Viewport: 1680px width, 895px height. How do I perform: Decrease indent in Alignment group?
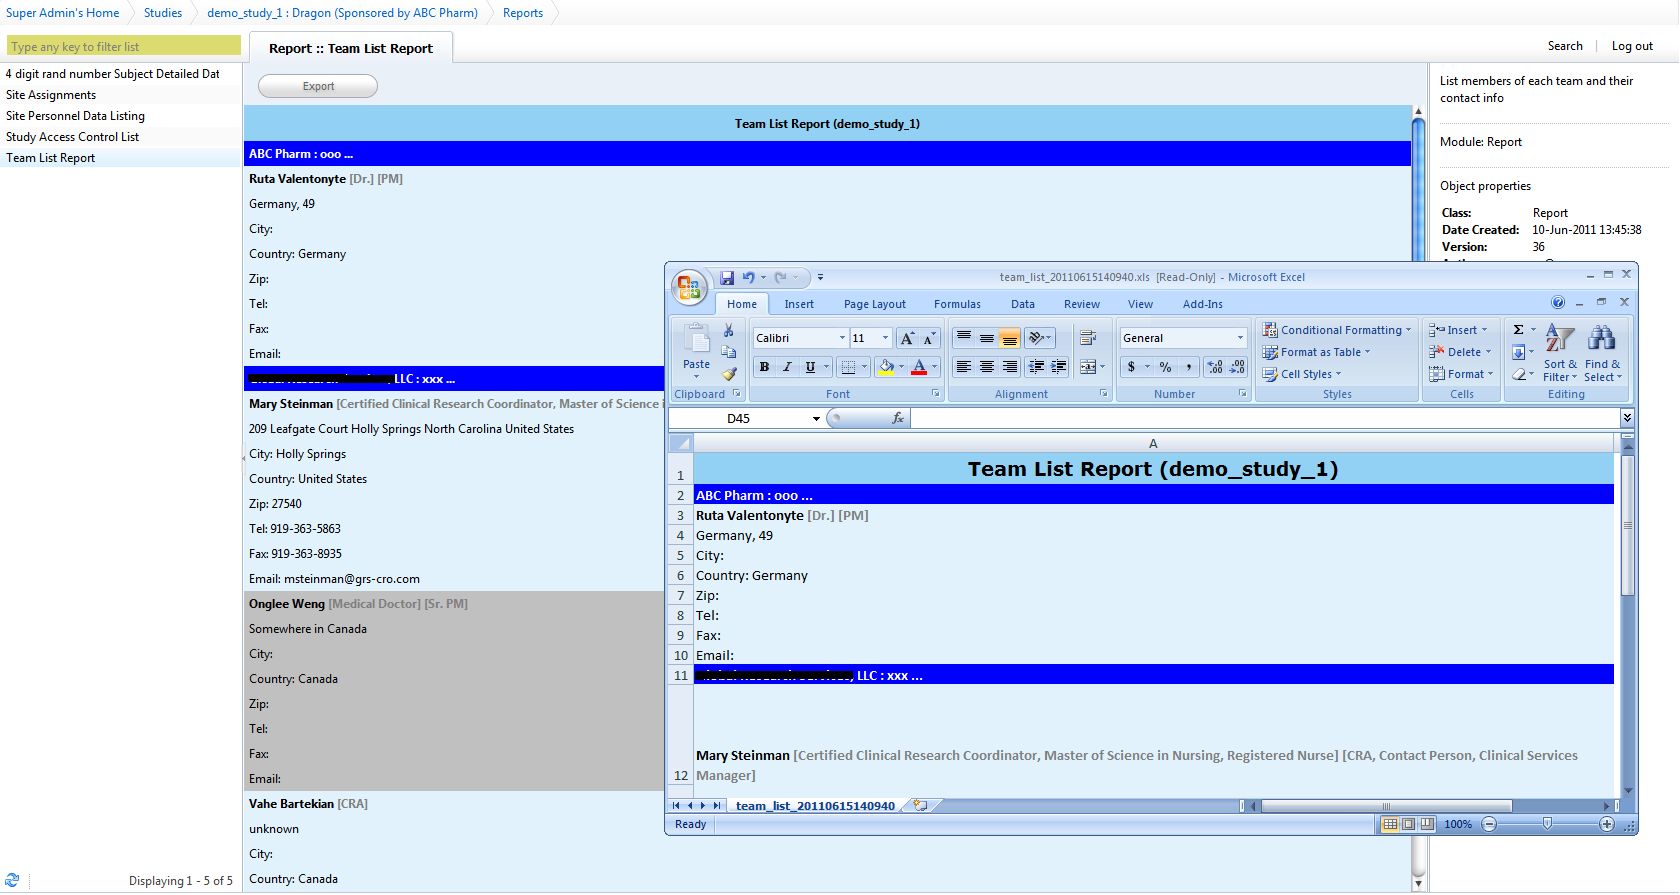point(1036,367)
